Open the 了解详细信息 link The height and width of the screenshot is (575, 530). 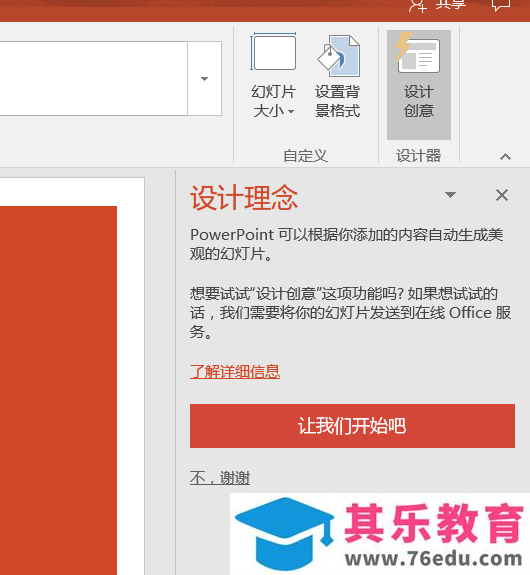[x=235, y=371]
